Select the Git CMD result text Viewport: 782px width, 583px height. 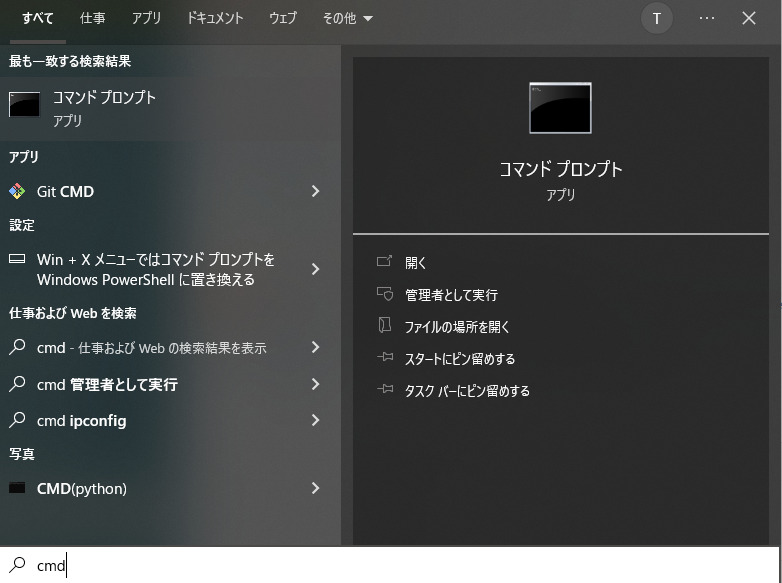click(65, 192)
